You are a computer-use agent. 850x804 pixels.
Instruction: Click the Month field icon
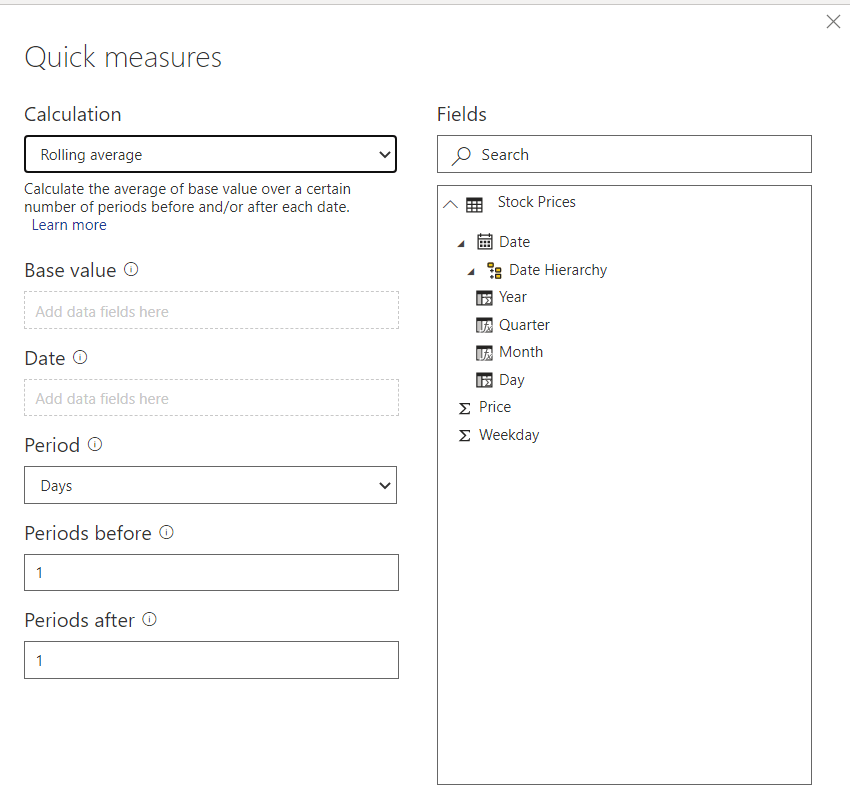click(484, 353)
